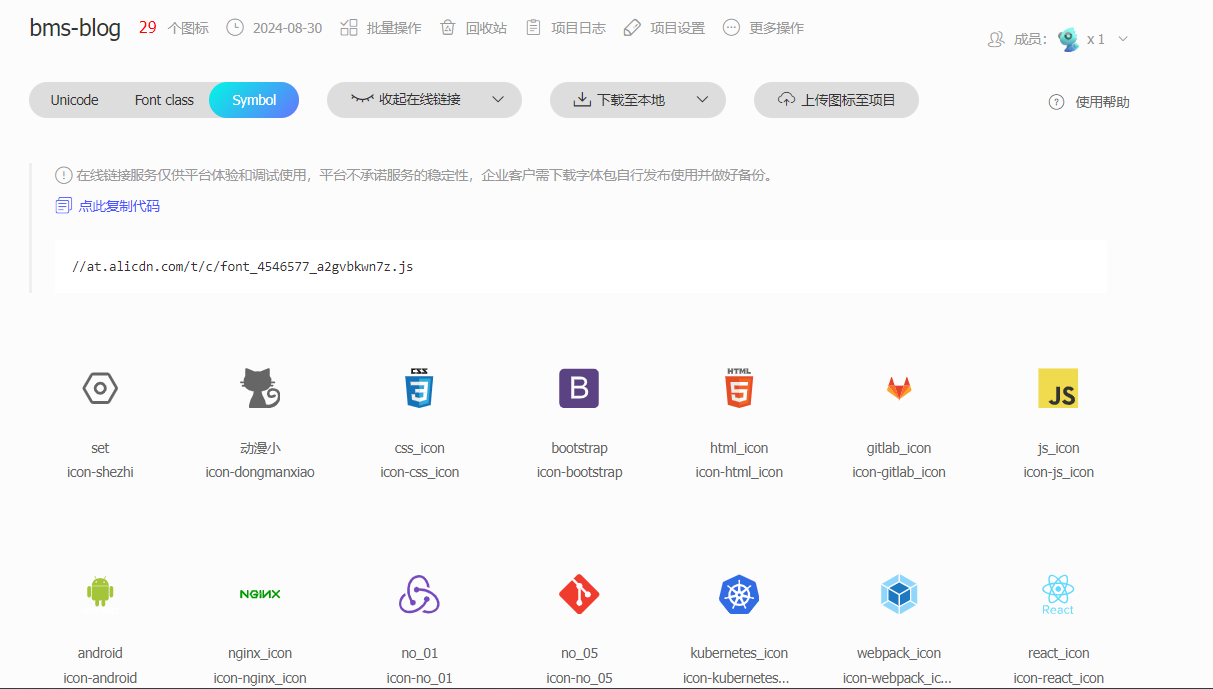Click the kubernetes_icon helm icon

(x=738, y=594)
